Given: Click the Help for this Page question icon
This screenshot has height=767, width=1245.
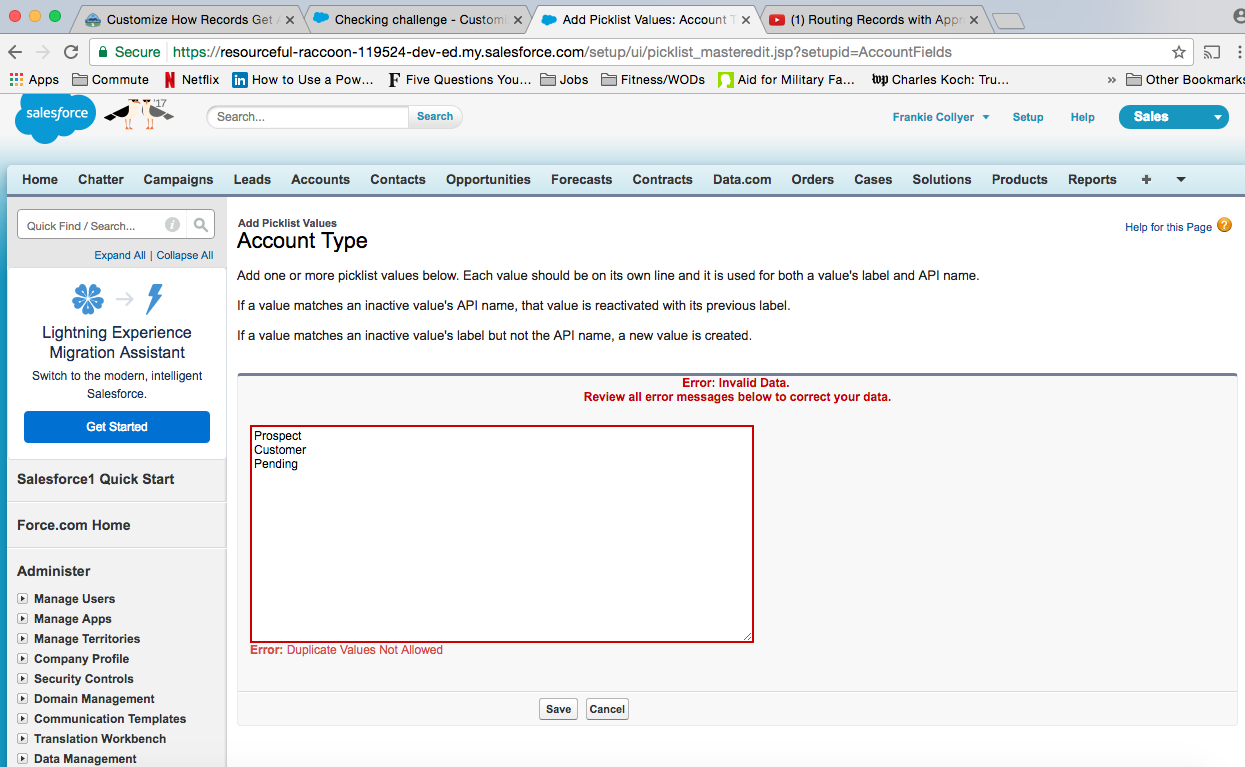Looking at the screenshot, I should [1224, 226].
